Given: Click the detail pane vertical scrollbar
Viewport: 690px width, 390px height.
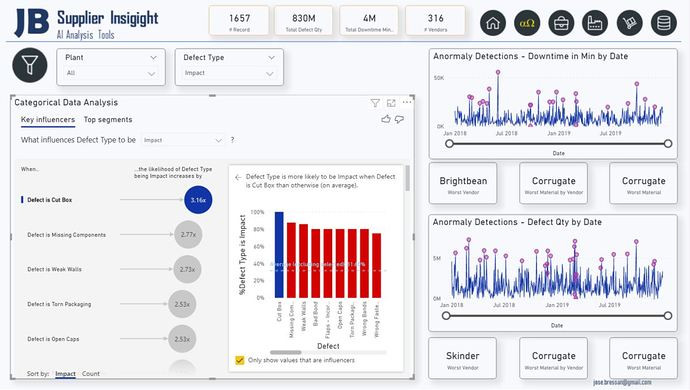Looking at the screenshot, I should click(x=407, y=178).
